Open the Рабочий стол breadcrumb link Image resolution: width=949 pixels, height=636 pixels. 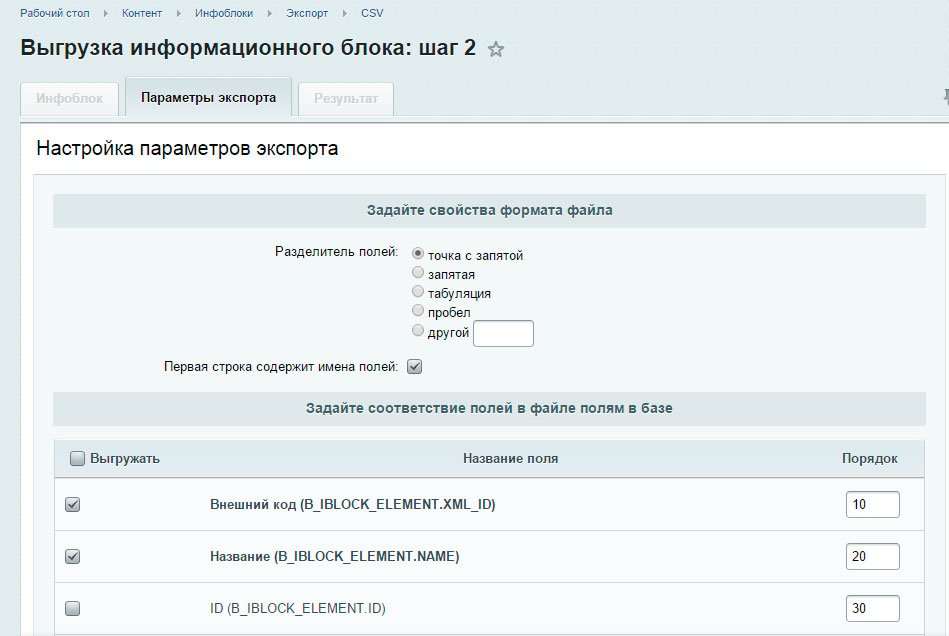pos(54,13)
